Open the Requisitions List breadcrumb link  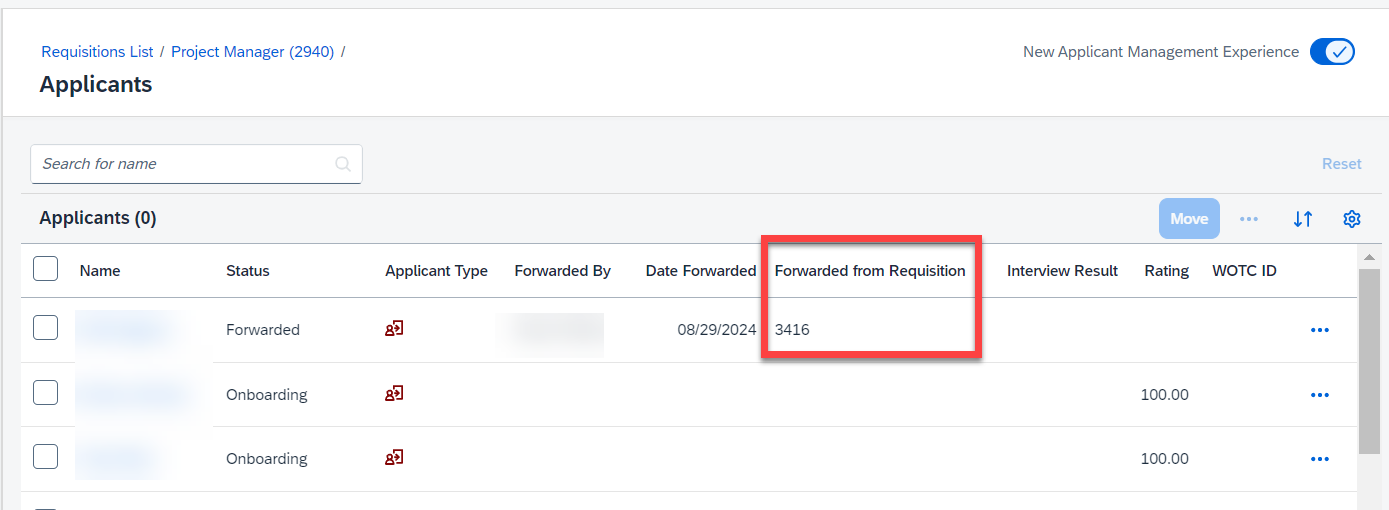[x=97, y=51]
